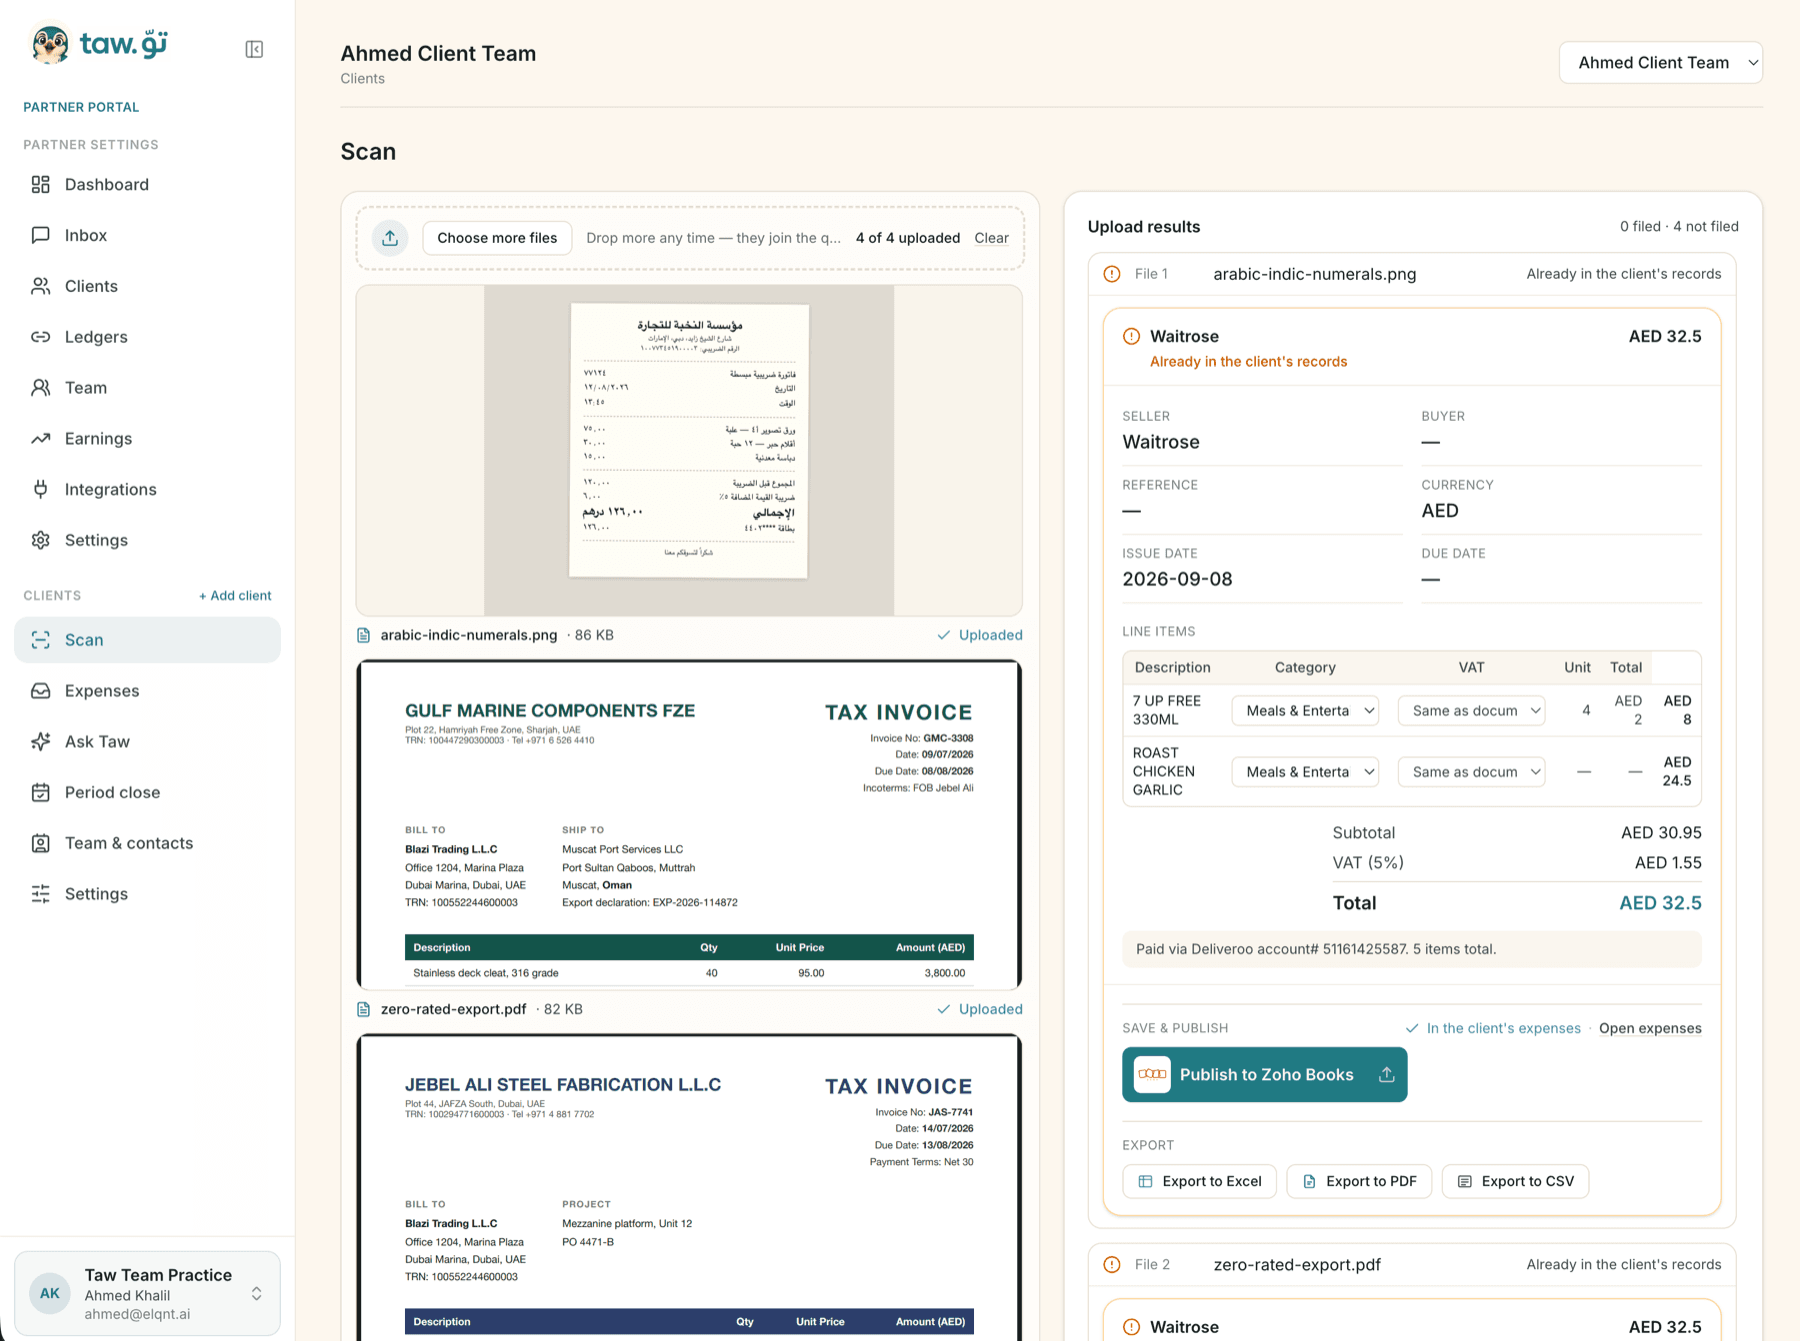
Task: Click the Clients people icon
Action: [x=40, y=286]
